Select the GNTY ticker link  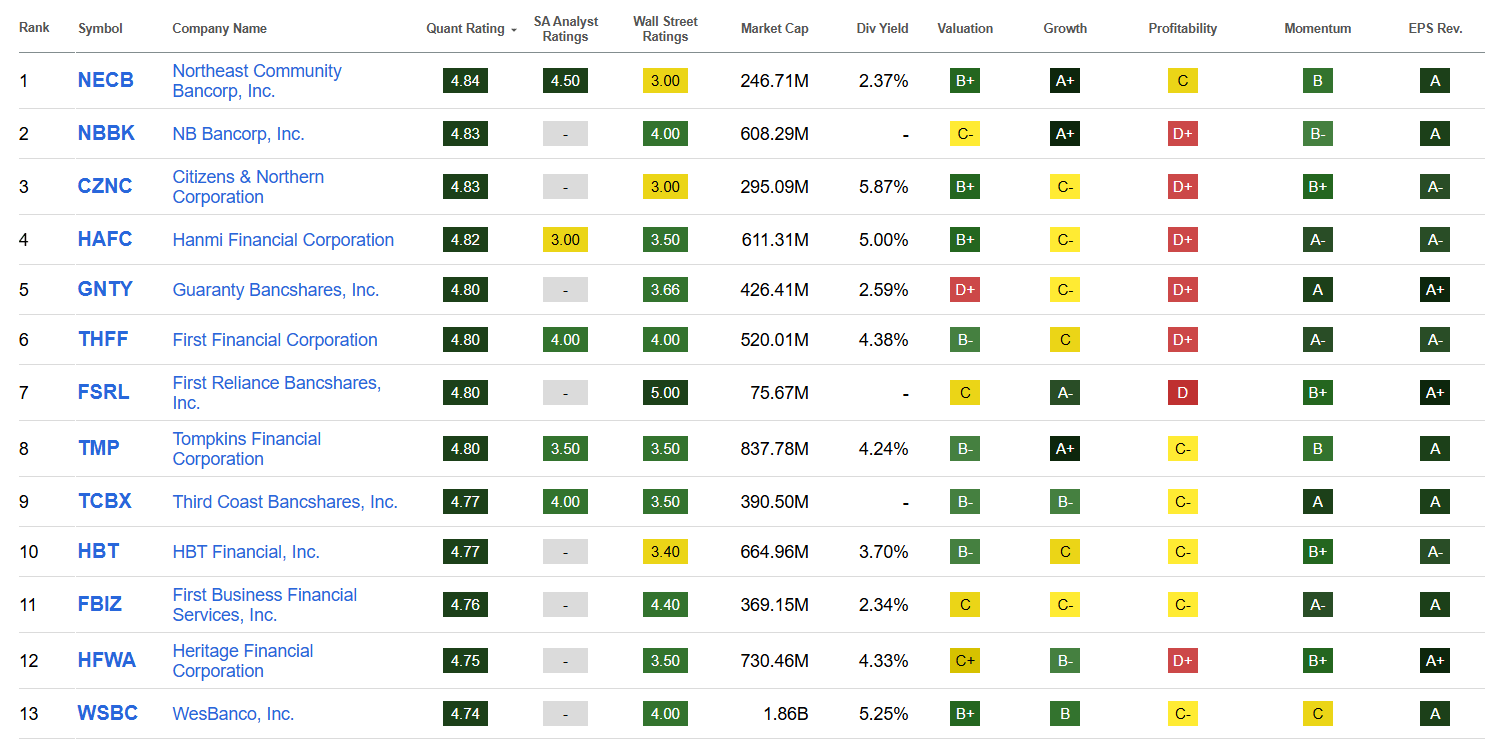pyautogui.click(x=105, y=290)
